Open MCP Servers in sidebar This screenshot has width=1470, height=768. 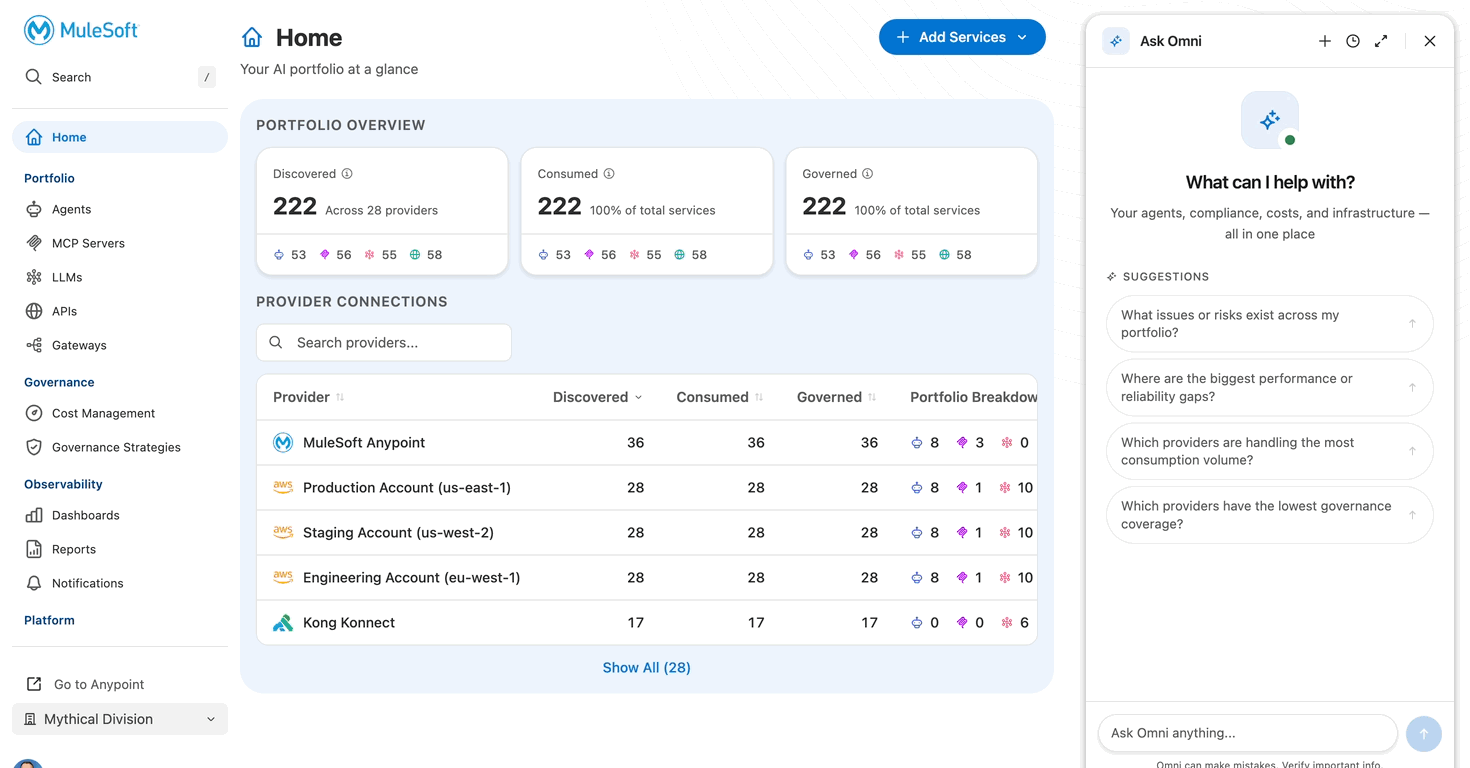(x=88, y=243)
